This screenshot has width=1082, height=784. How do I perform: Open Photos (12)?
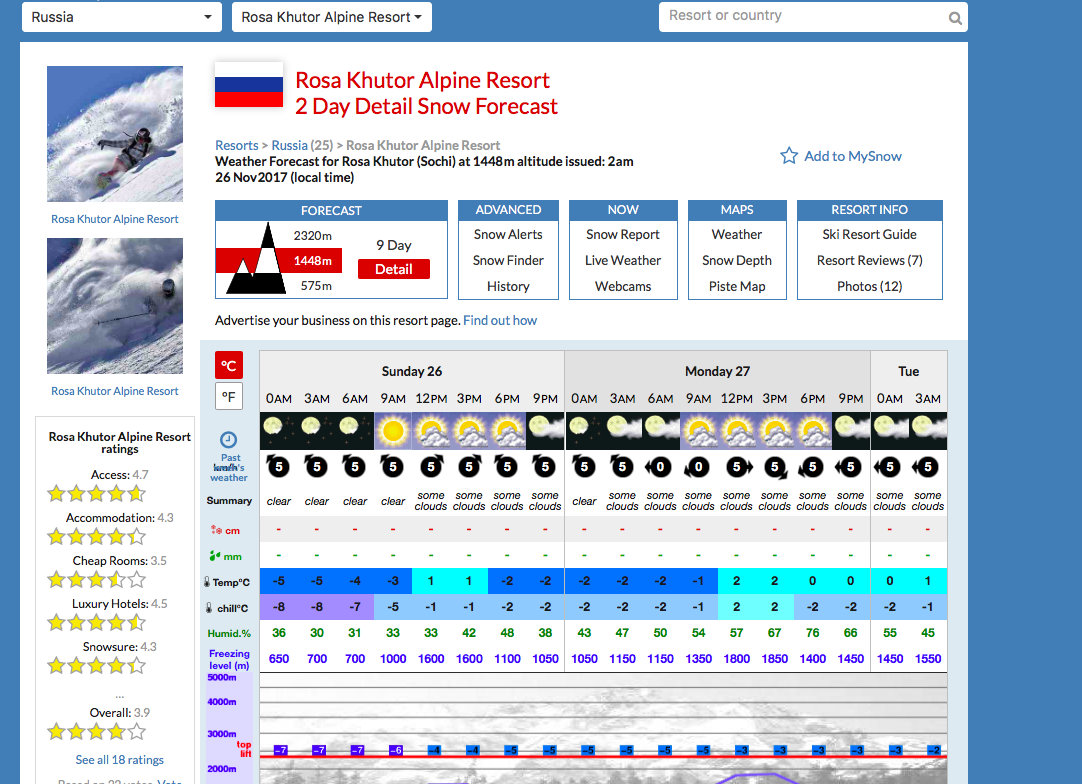[x=869, y=286]
